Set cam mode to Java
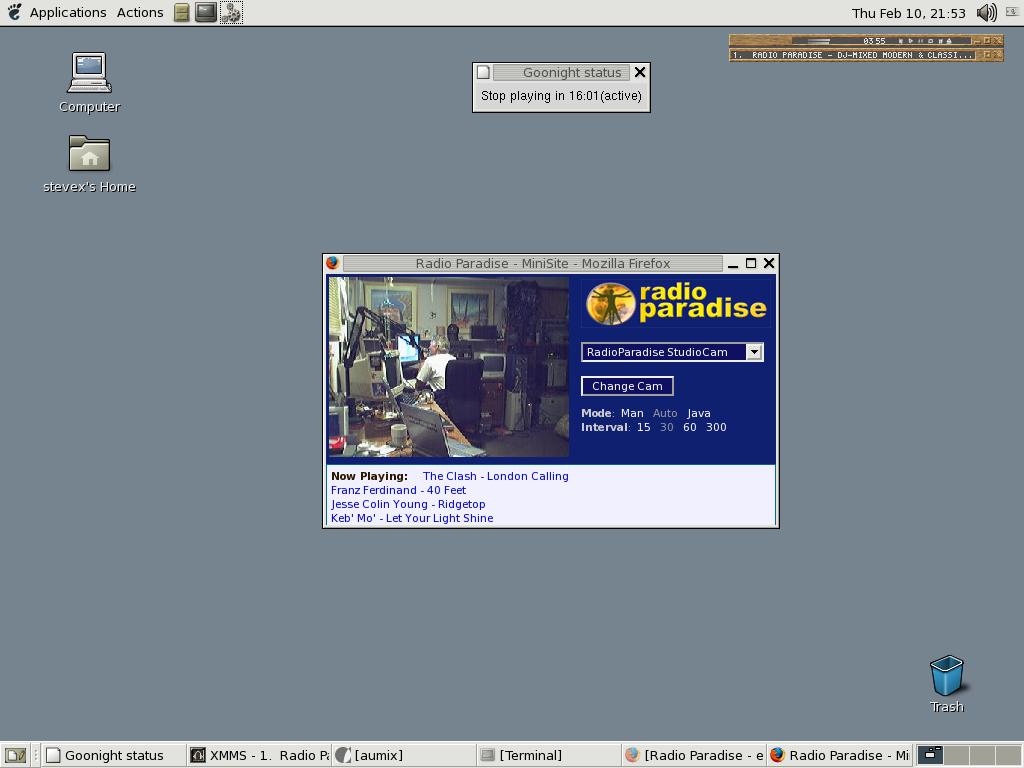Image resolution: width=1024 pixels, height=768 pixels. pos(699,413)
